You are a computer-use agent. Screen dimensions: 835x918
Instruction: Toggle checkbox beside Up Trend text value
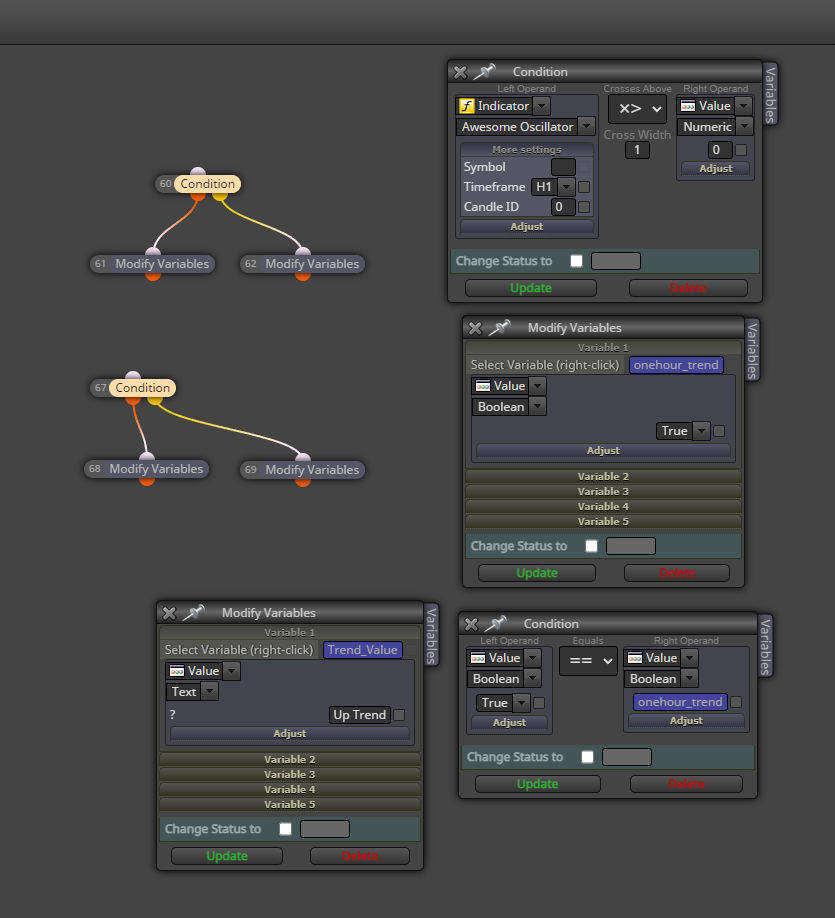(399, 715)
